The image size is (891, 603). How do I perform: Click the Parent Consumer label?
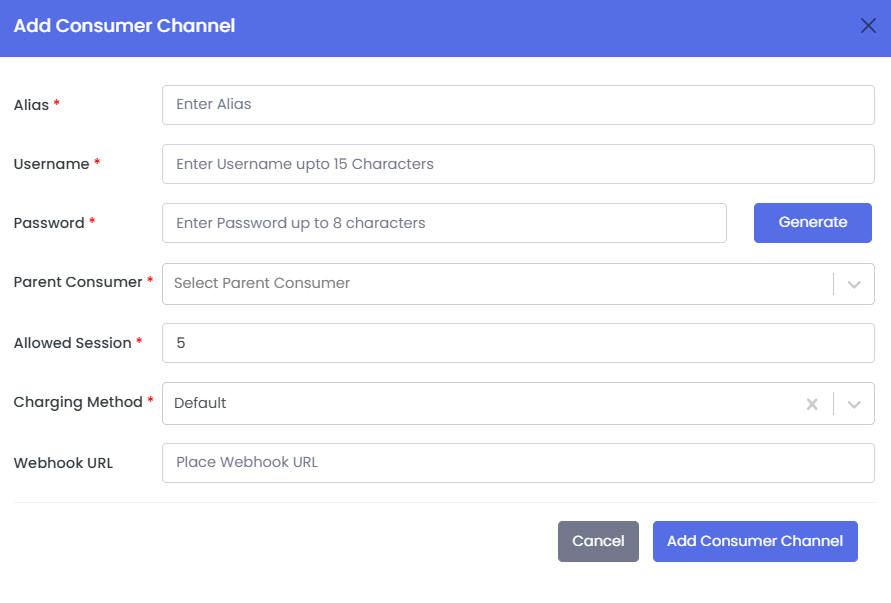click(x=78, y=283)
